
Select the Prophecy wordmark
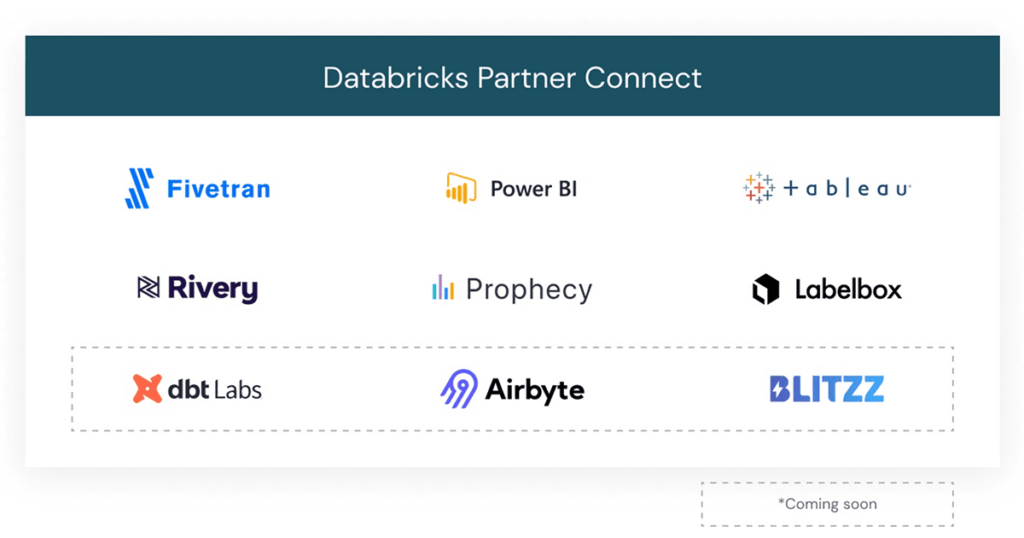529,290
